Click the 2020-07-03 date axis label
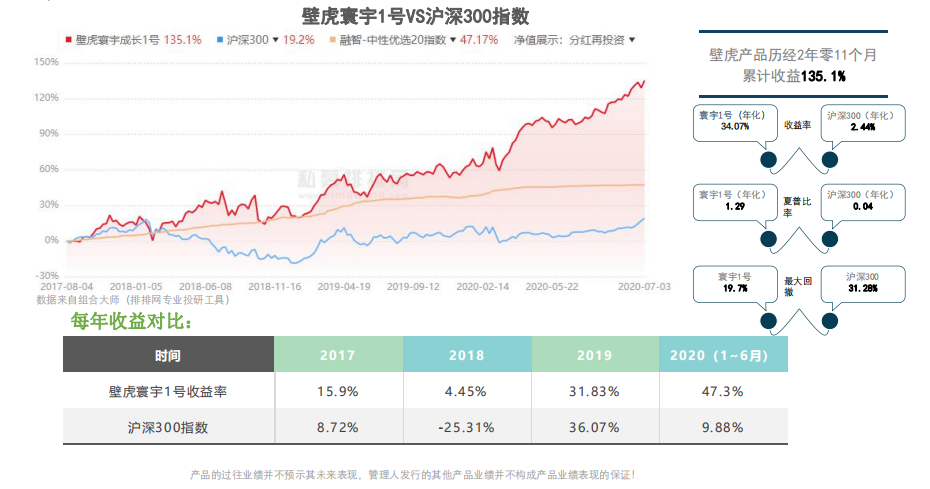The height and width of the screenshot is (489, 930). (x=645, y=285)
